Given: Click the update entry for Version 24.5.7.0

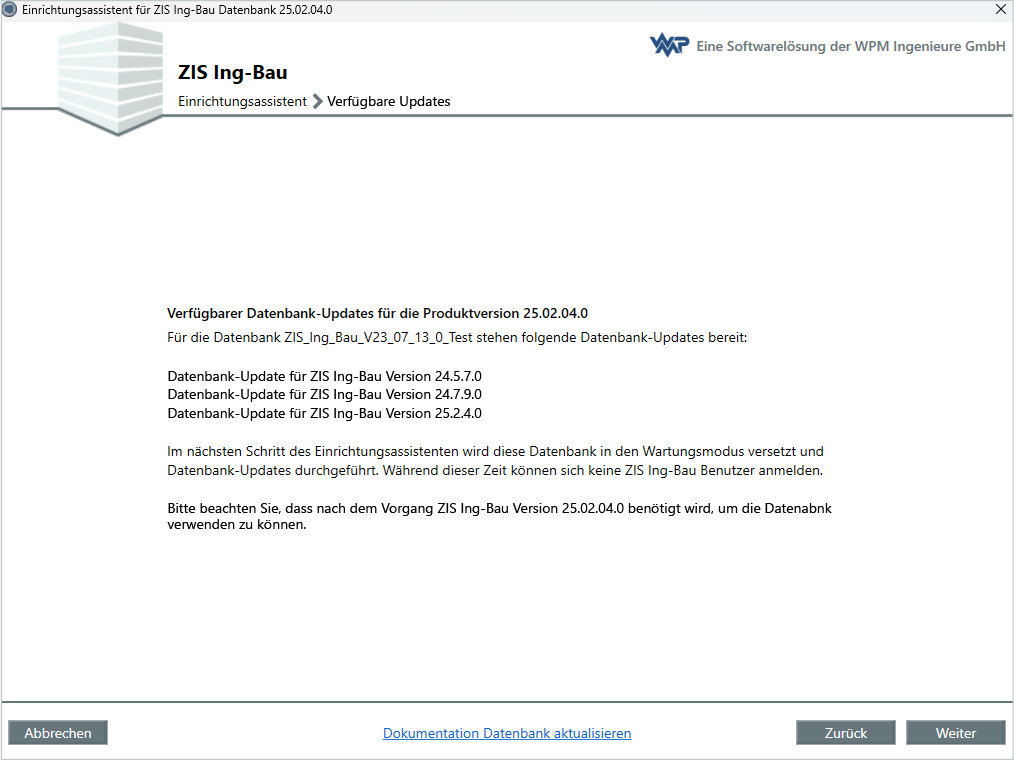Looking at the screenshot, I should 325,376.
